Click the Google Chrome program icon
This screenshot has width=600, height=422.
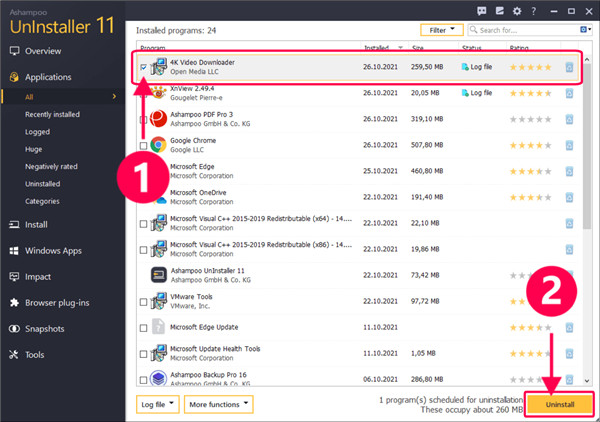[x=159, y=145]
